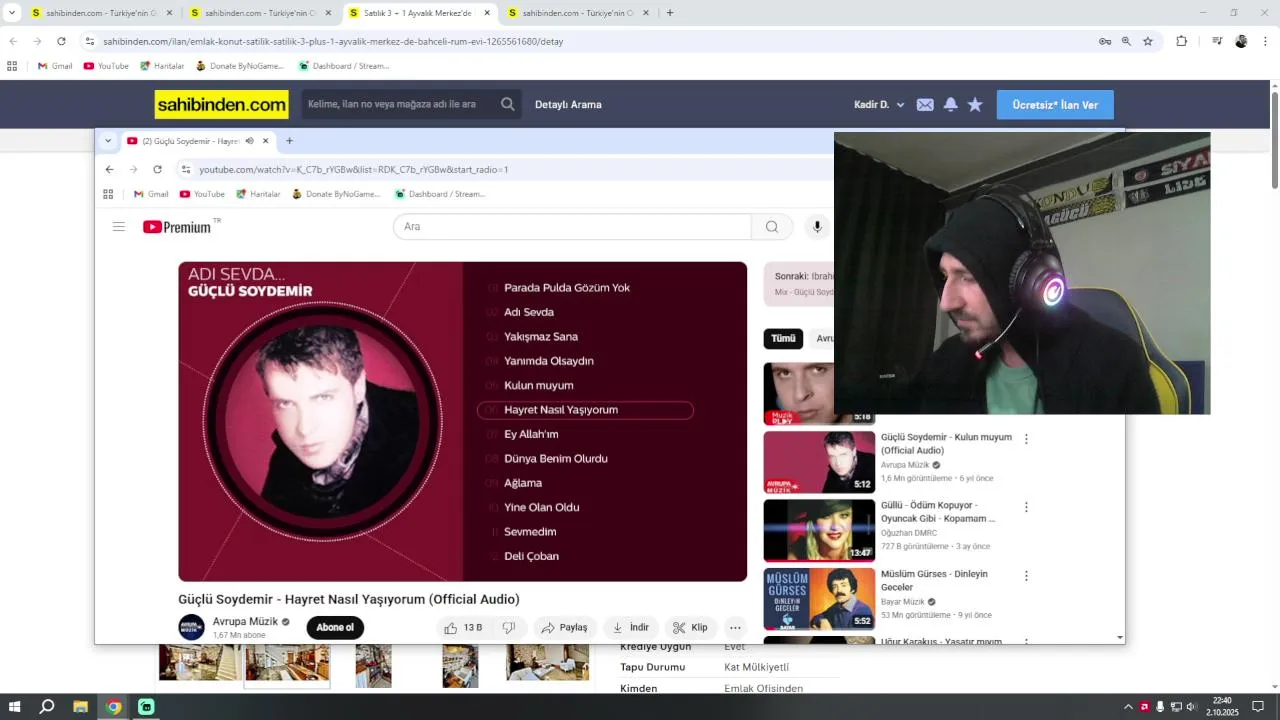The image size is (1280, 720).
Task: Open more actions for the video
Action: (735, 627)
